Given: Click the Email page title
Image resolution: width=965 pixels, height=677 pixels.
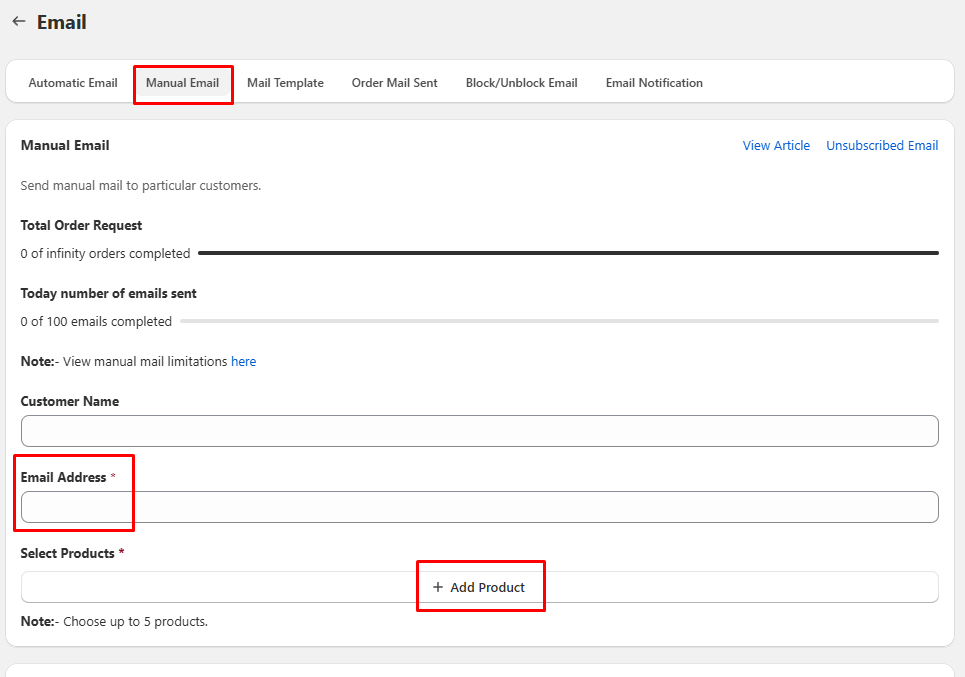Looking at the screenshot, I should [62, 22].
